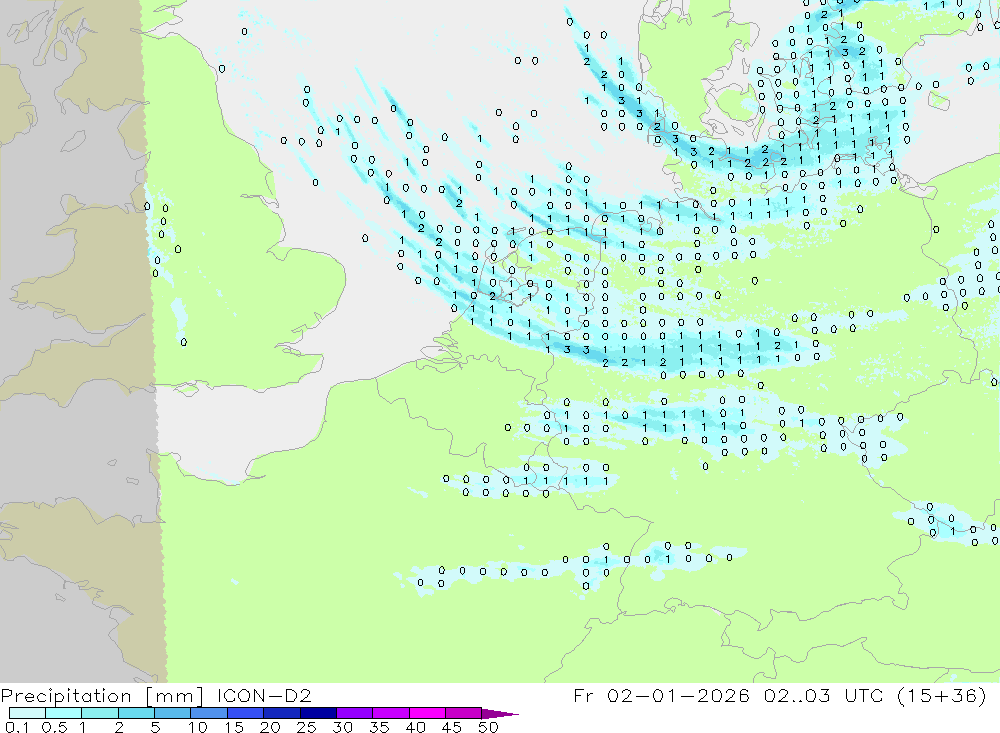Pick the 15–20 mm legend color swatch

pos(246,713)
